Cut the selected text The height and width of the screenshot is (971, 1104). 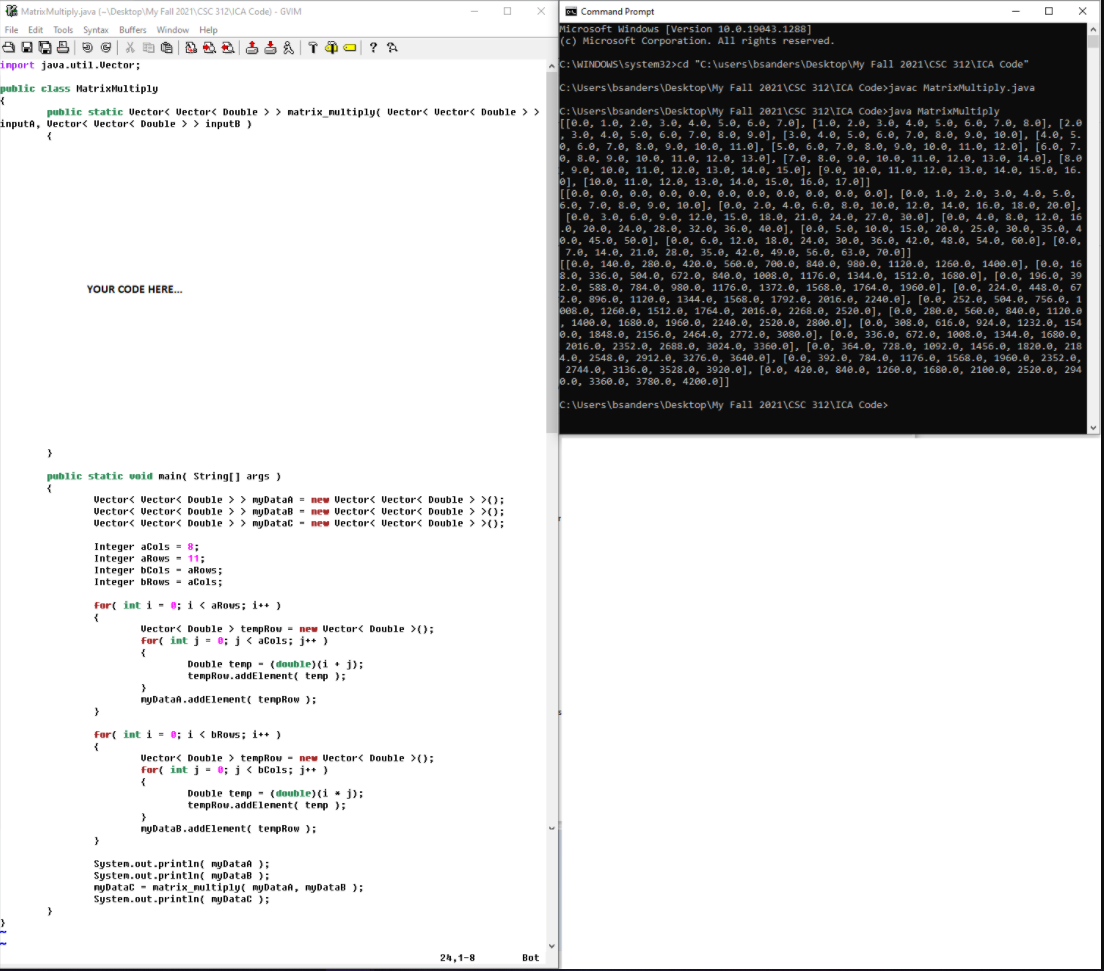point(130,47)
